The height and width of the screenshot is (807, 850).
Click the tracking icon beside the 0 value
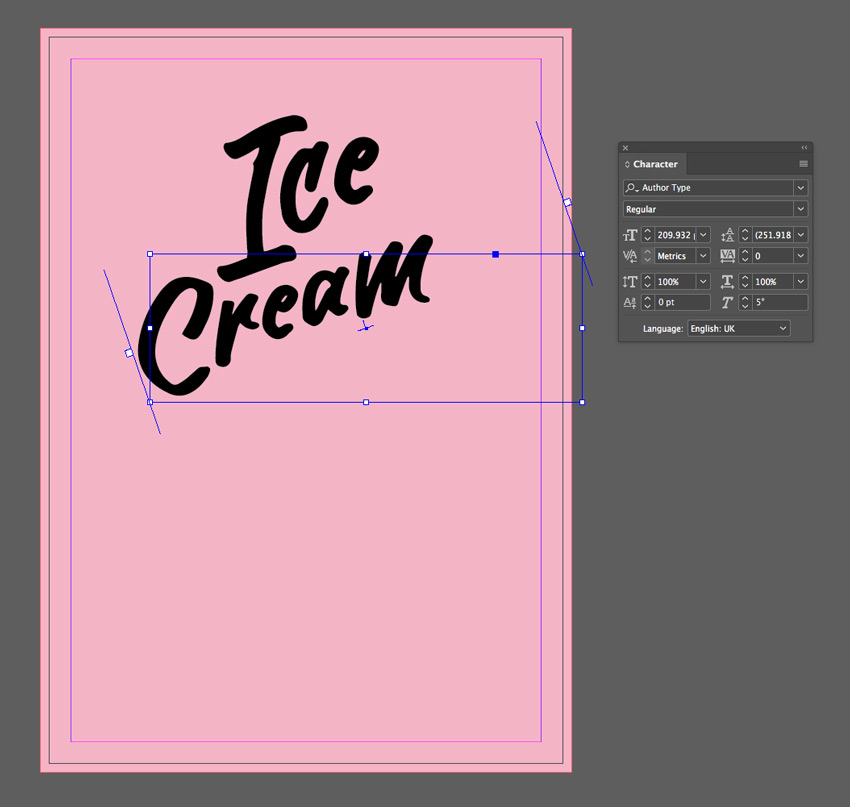click(728, 255)
